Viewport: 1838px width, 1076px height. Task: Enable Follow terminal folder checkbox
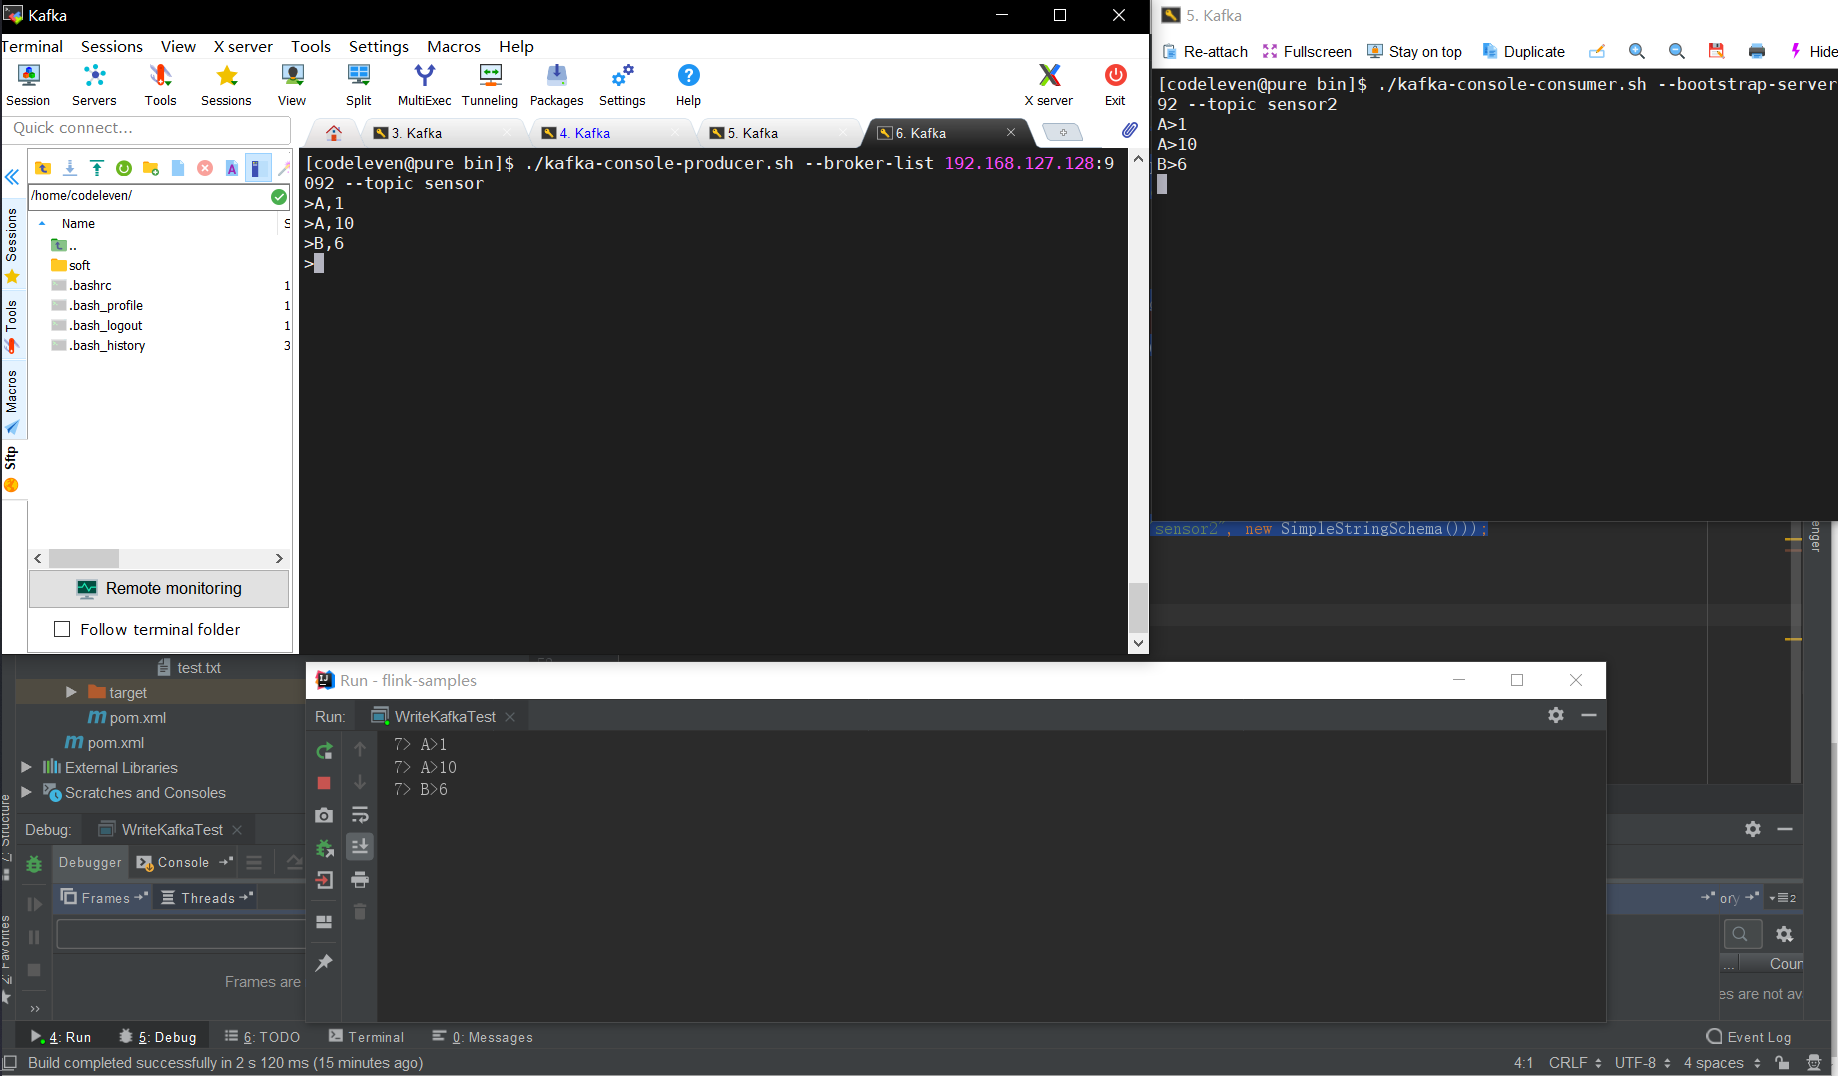[62, 629]
